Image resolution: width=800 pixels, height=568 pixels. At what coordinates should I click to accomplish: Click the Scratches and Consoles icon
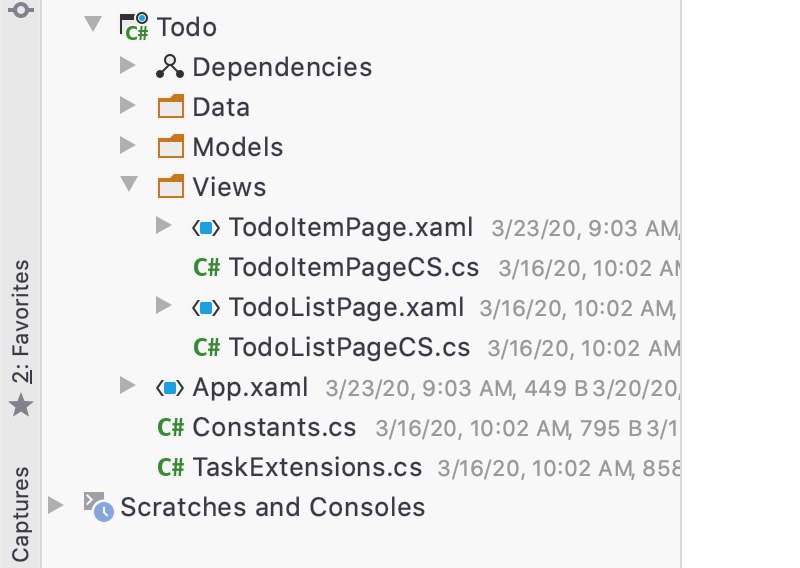pos(98,506)
